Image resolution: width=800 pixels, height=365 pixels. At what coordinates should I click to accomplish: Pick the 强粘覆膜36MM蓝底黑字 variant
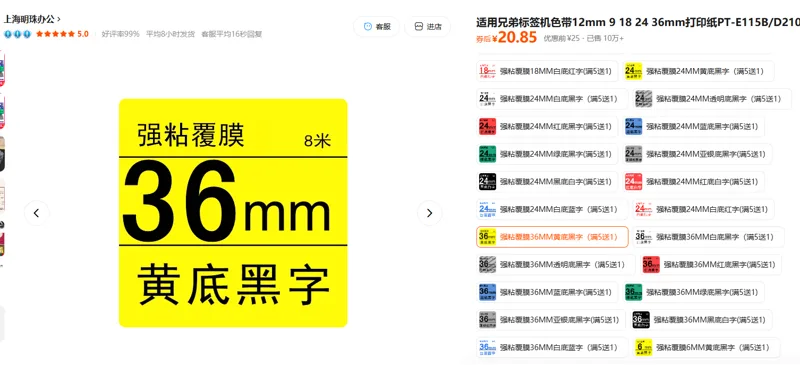click(547, 292)
